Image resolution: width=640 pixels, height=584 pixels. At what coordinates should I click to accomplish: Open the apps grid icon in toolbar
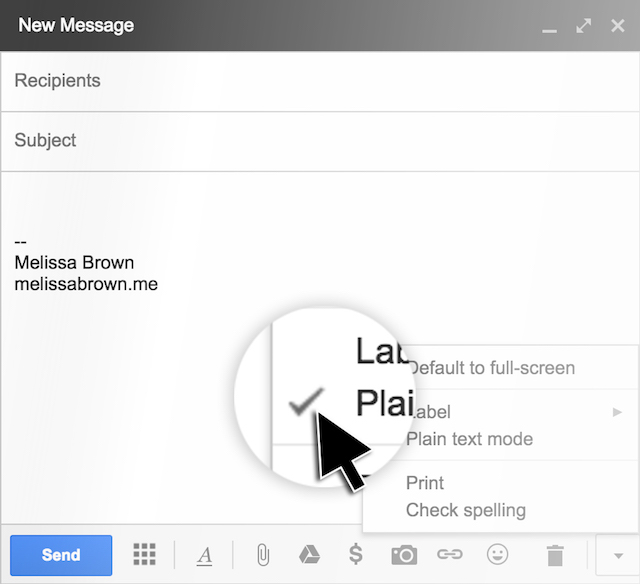145,554
